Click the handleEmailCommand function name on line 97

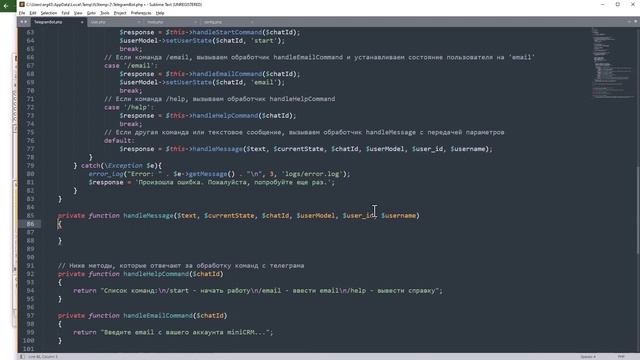158,316
